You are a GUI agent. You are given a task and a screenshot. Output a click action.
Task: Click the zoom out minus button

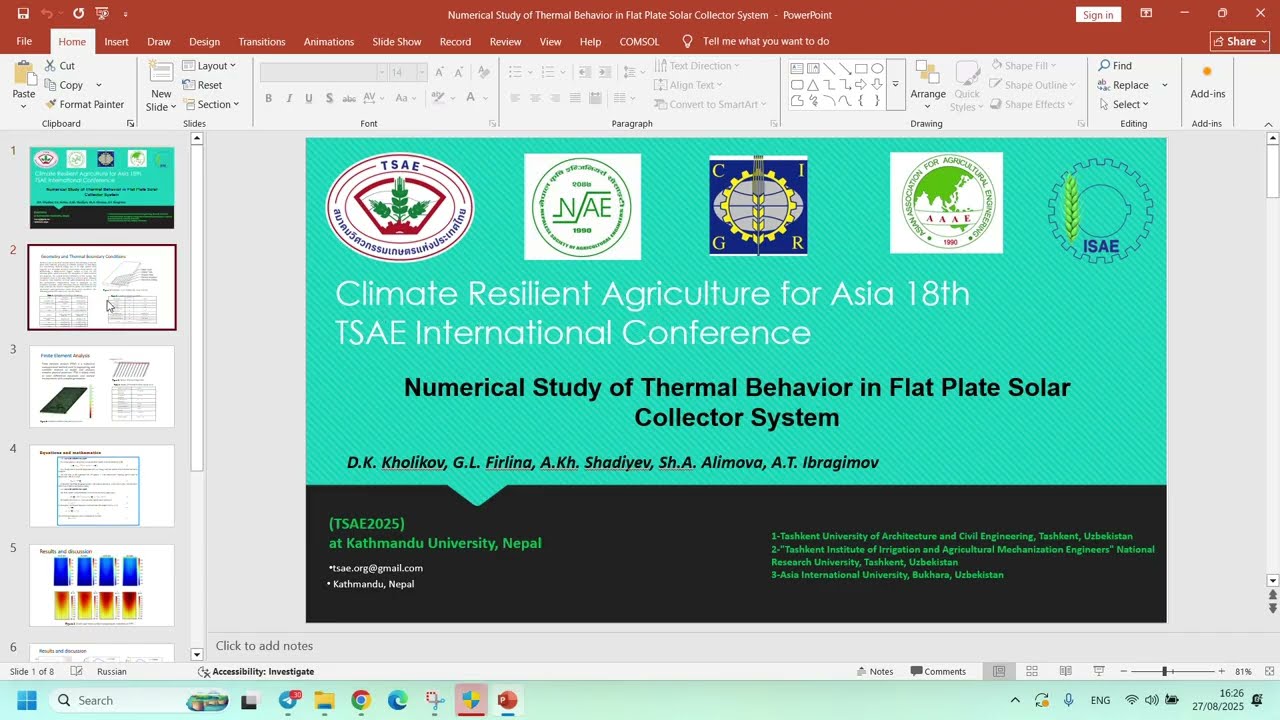click(x=1123, y=671)
